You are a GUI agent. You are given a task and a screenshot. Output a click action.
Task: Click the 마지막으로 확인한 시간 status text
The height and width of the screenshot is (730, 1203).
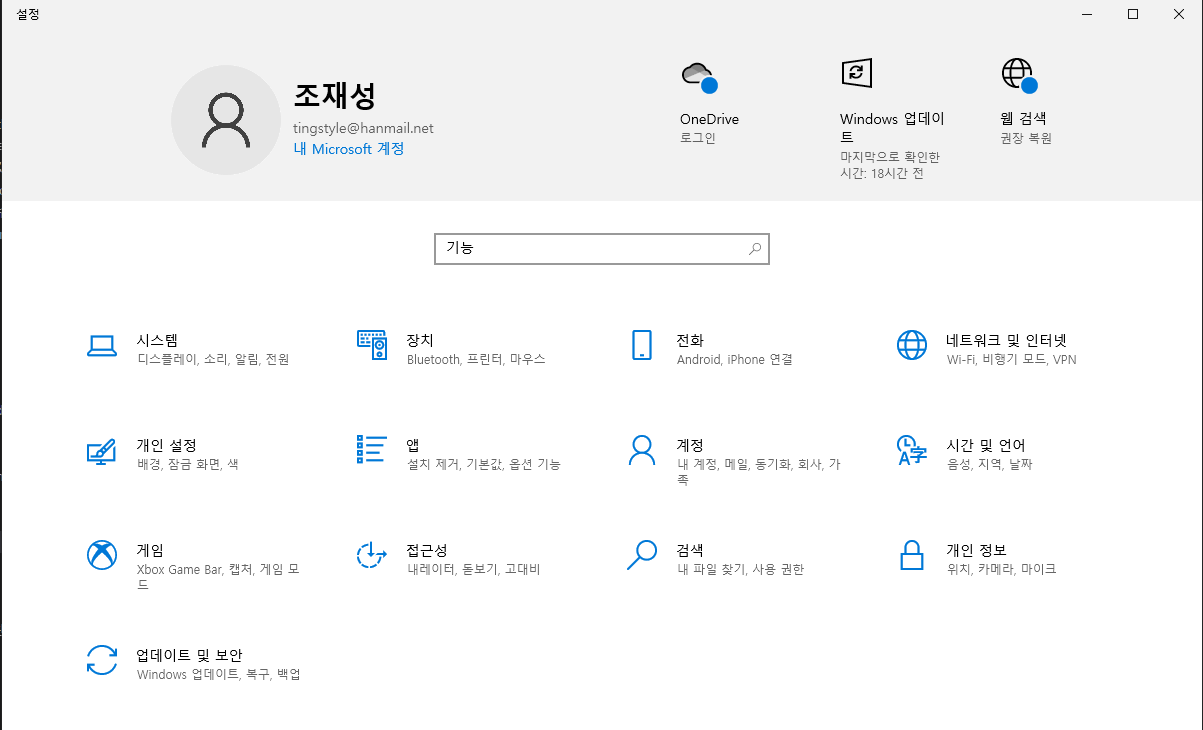890,165
